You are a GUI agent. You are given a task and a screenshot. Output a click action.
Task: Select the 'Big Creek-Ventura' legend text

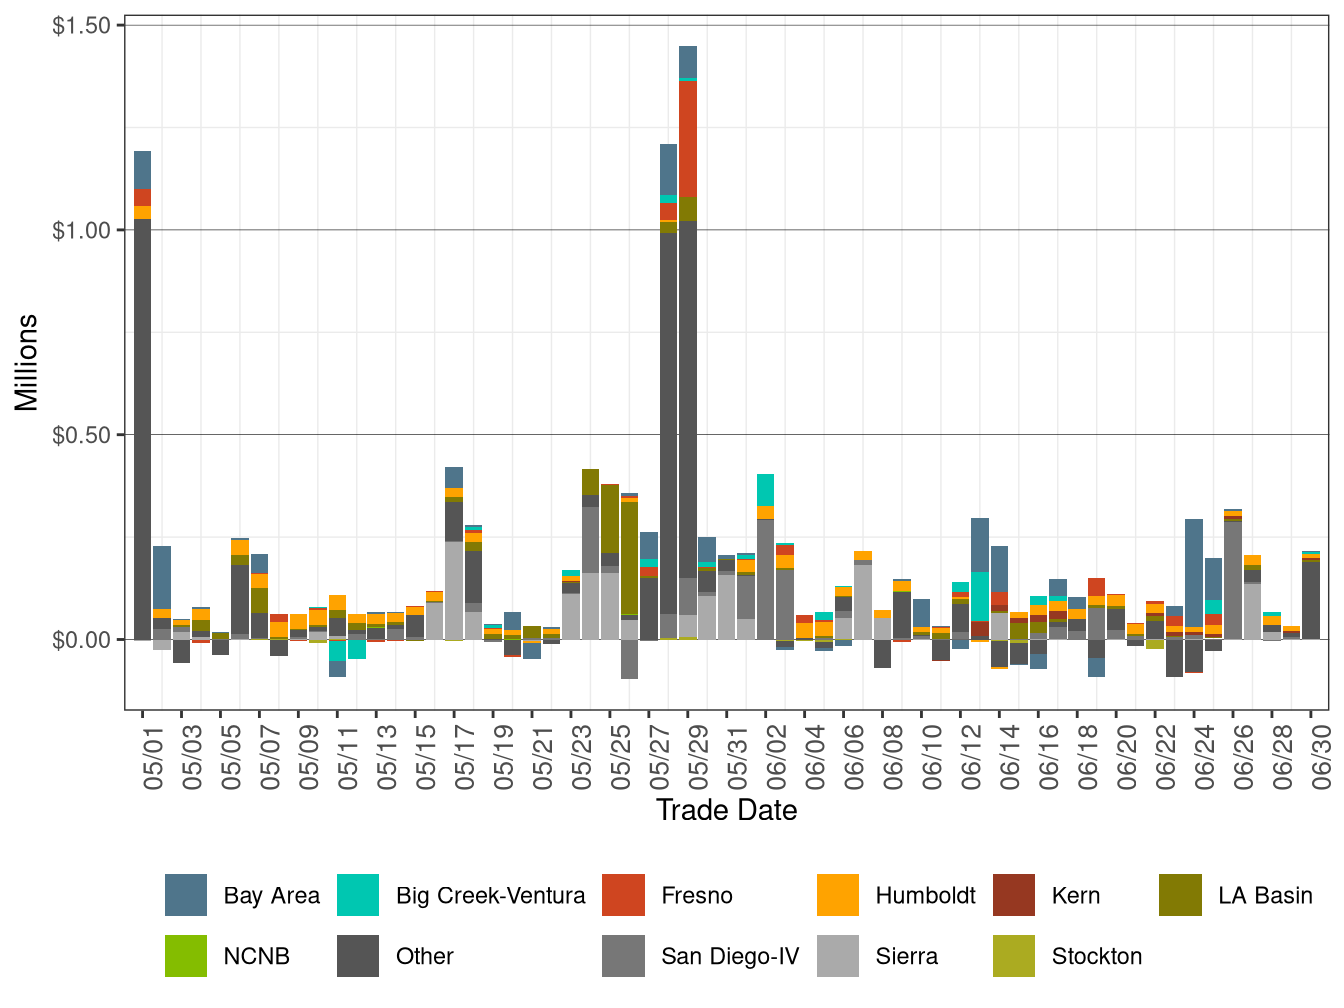tap(491, 896)
